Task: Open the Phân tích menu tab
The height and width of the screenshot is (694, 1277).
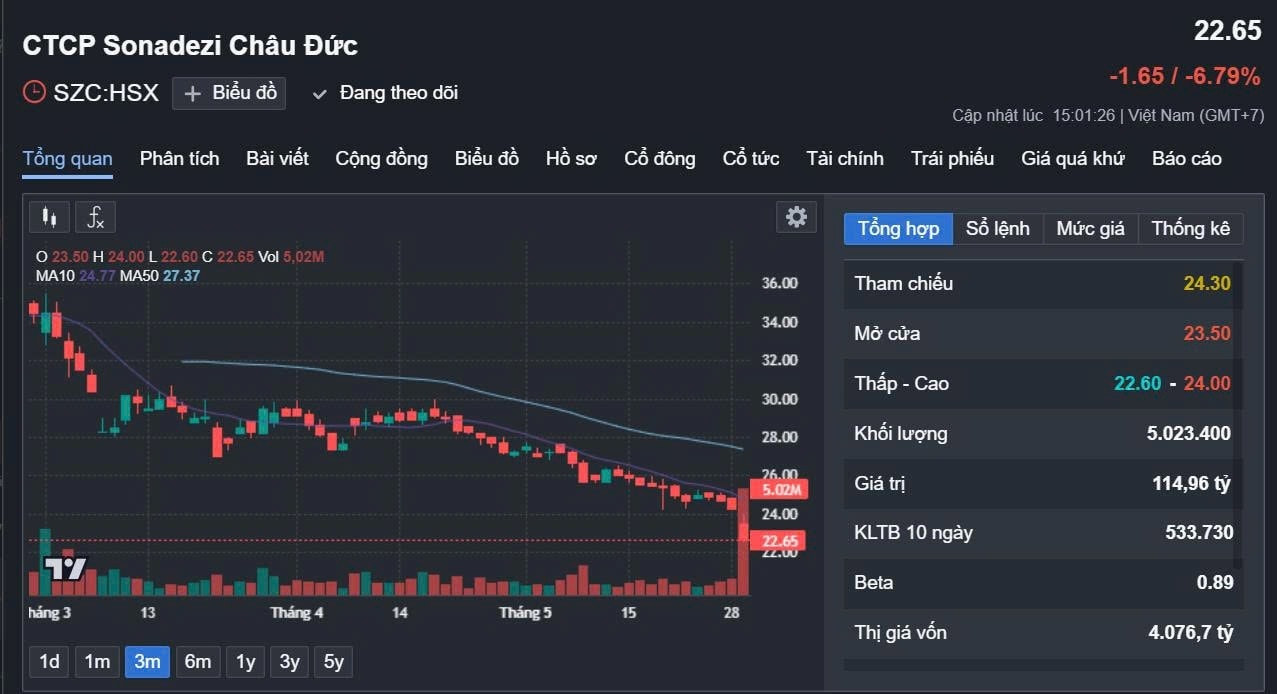Action: coord(179,158)
